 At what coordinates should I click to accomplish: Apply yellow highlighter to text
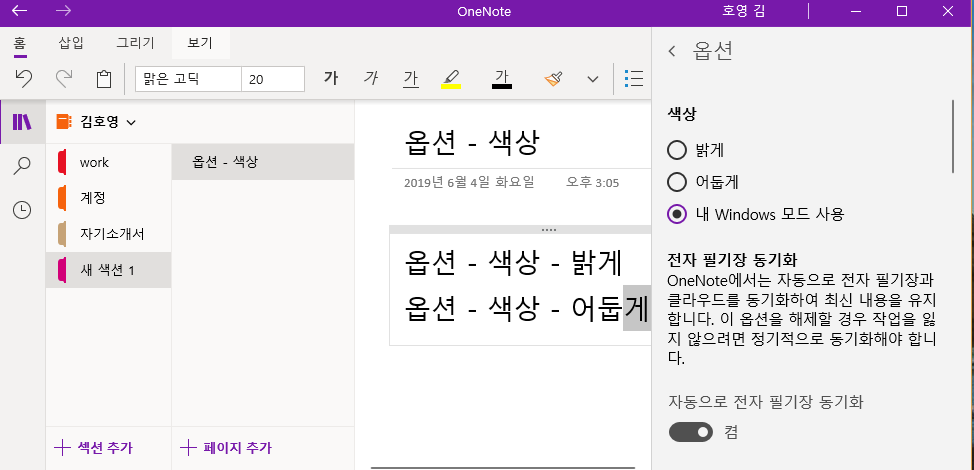pos(451,79)
